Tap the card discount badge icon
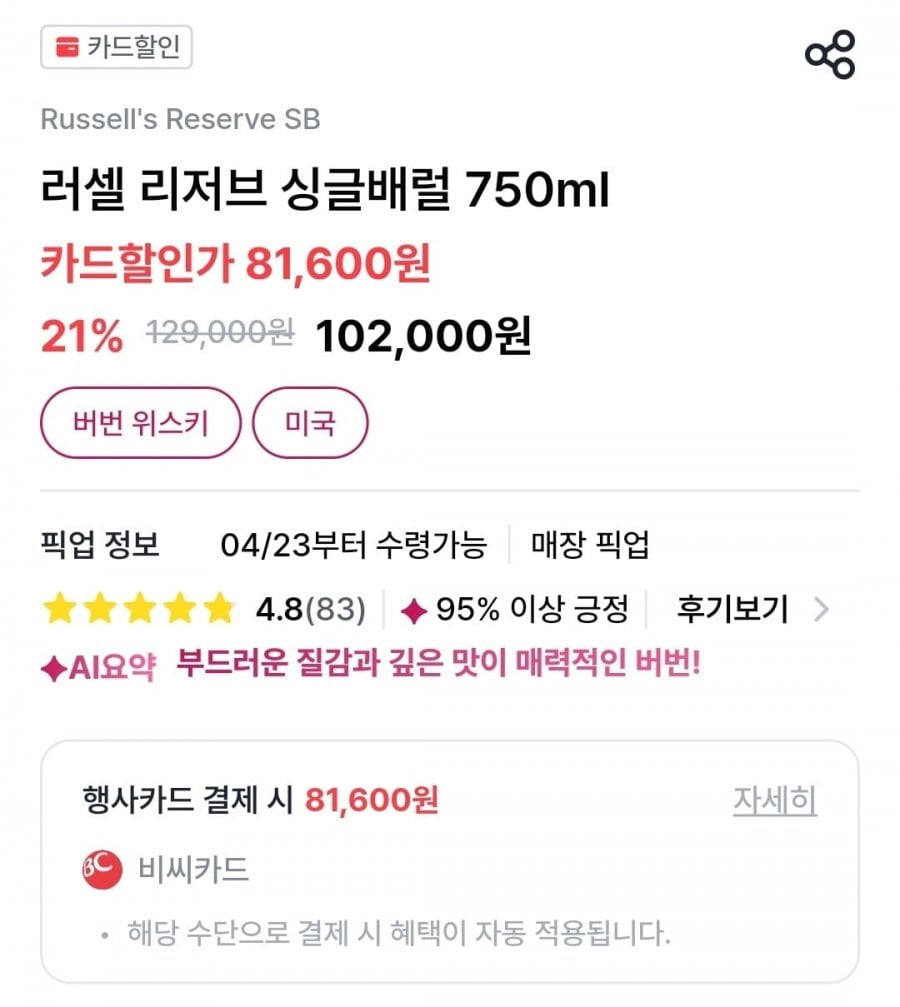Screen dimensions: 900x1007 67,48
